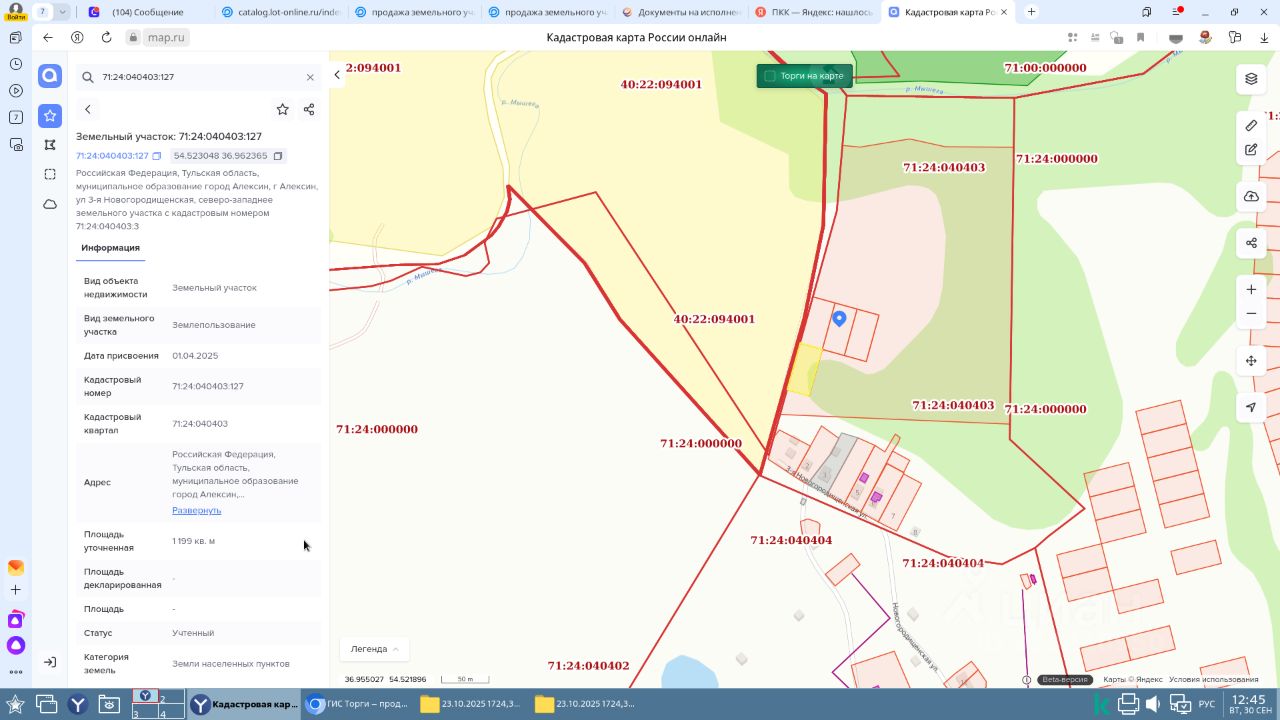1280x720 pixels.
Task: Switch to the ПКК — Яндекс tab
Action: click(x=814, y=12)
